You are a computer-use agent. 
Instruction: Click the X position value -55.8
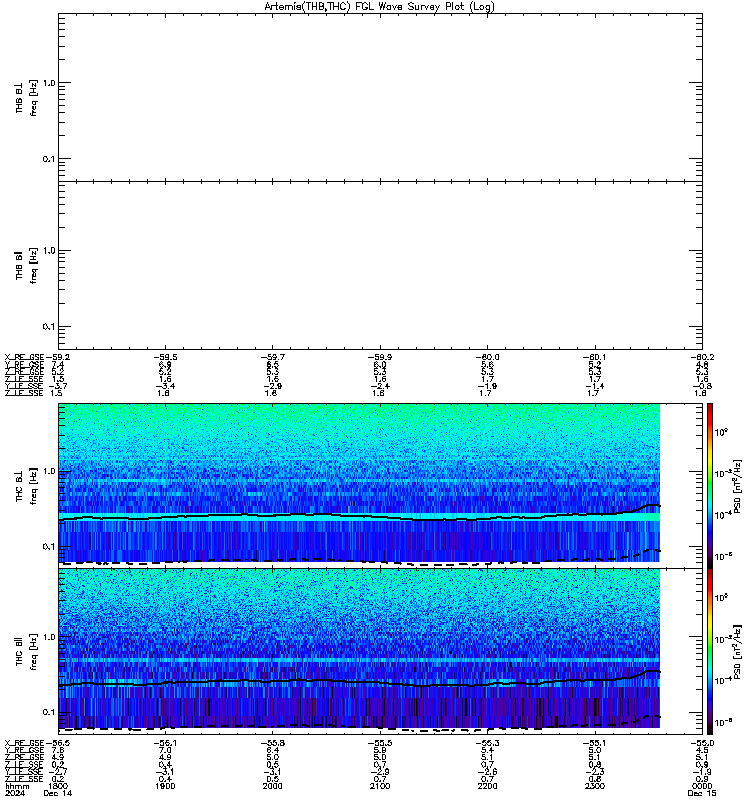(x=272, y=743)
